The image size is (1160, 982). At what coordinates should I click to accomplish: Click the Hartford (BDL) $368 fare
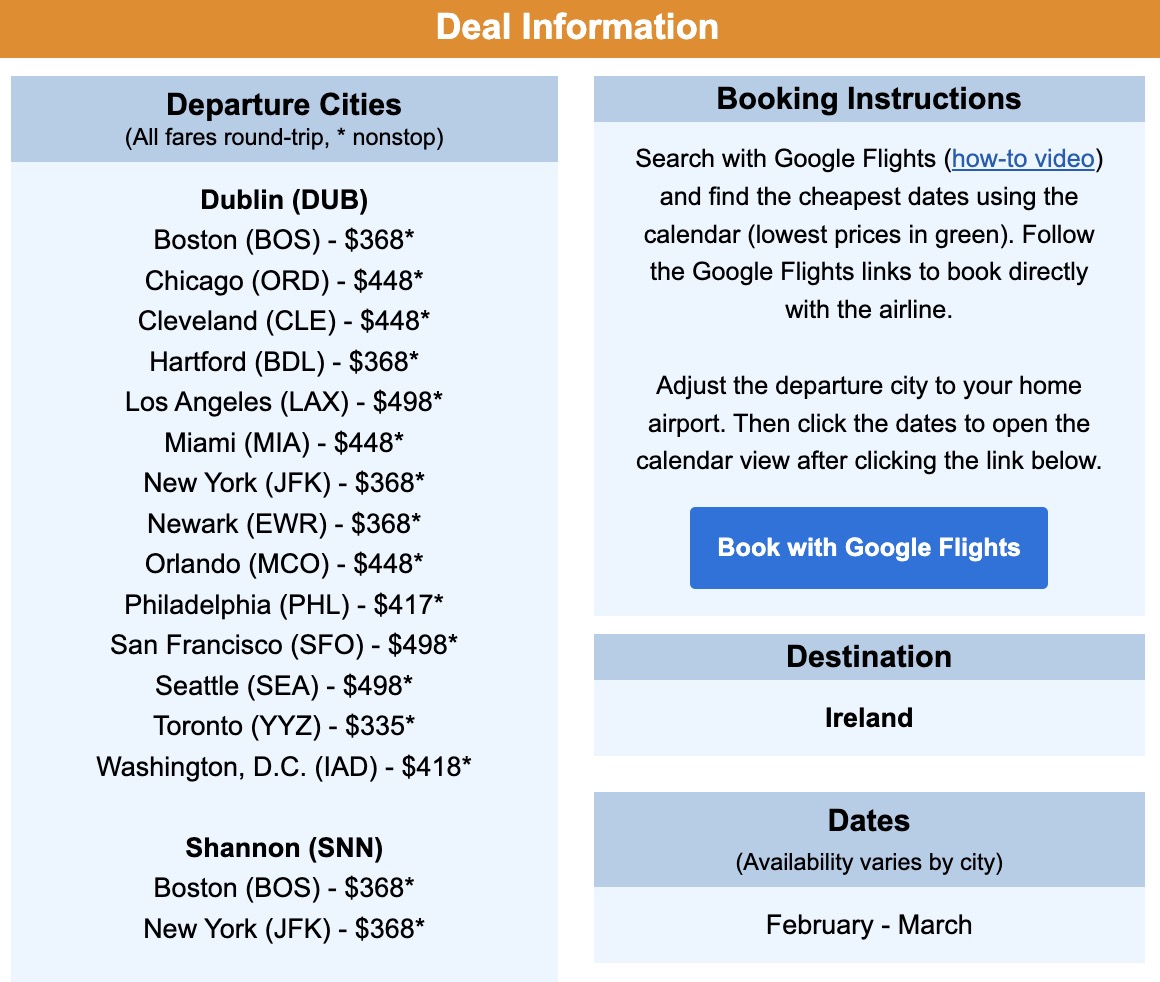pos(283,361)
